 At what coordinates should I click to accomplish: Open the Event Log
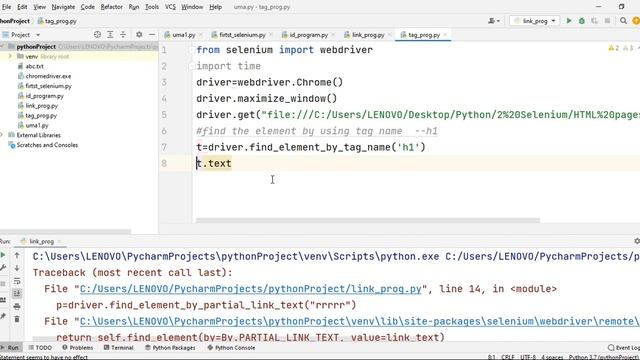coord(624,347)
